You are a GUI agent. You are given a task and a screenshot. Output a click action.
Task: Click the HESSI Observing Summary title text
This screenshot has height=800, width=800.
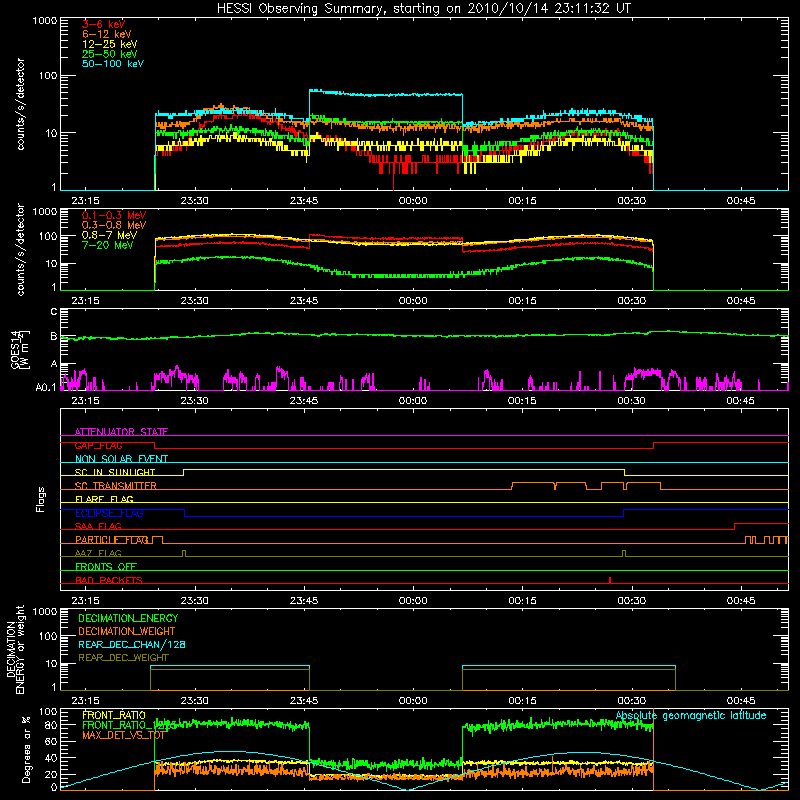pyautogui.click(x=424, y=8)
